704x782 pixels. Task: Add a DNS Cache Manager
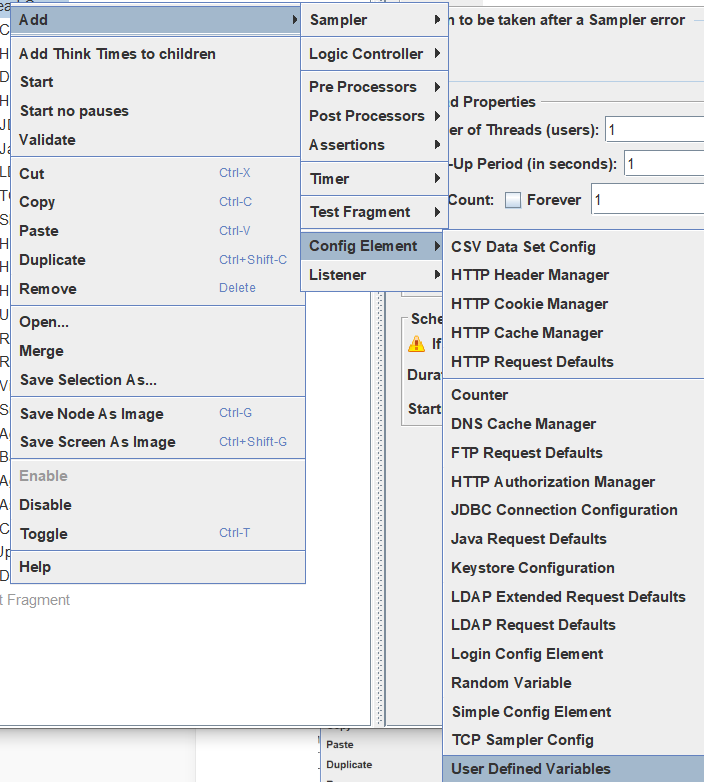tap(573, 424)
